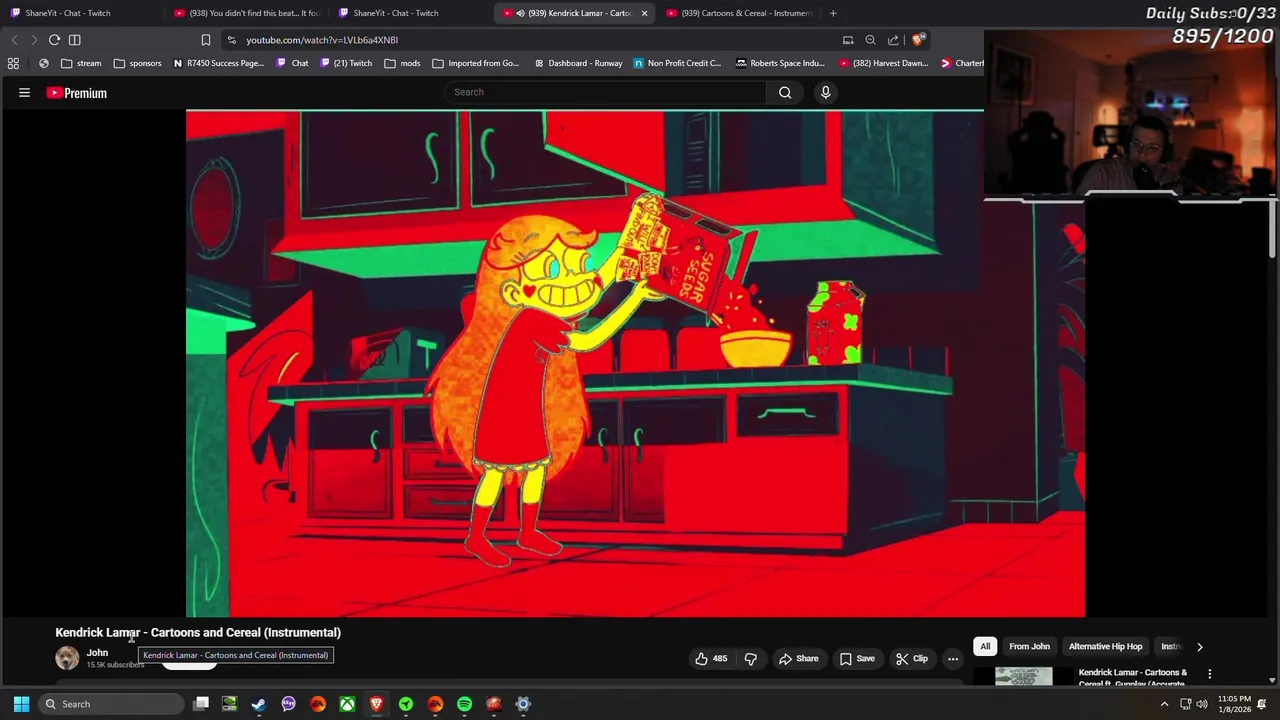Dislike the Kendrick Lamar instrumental video
The image size is (1280, 720).
pos(750,659)
